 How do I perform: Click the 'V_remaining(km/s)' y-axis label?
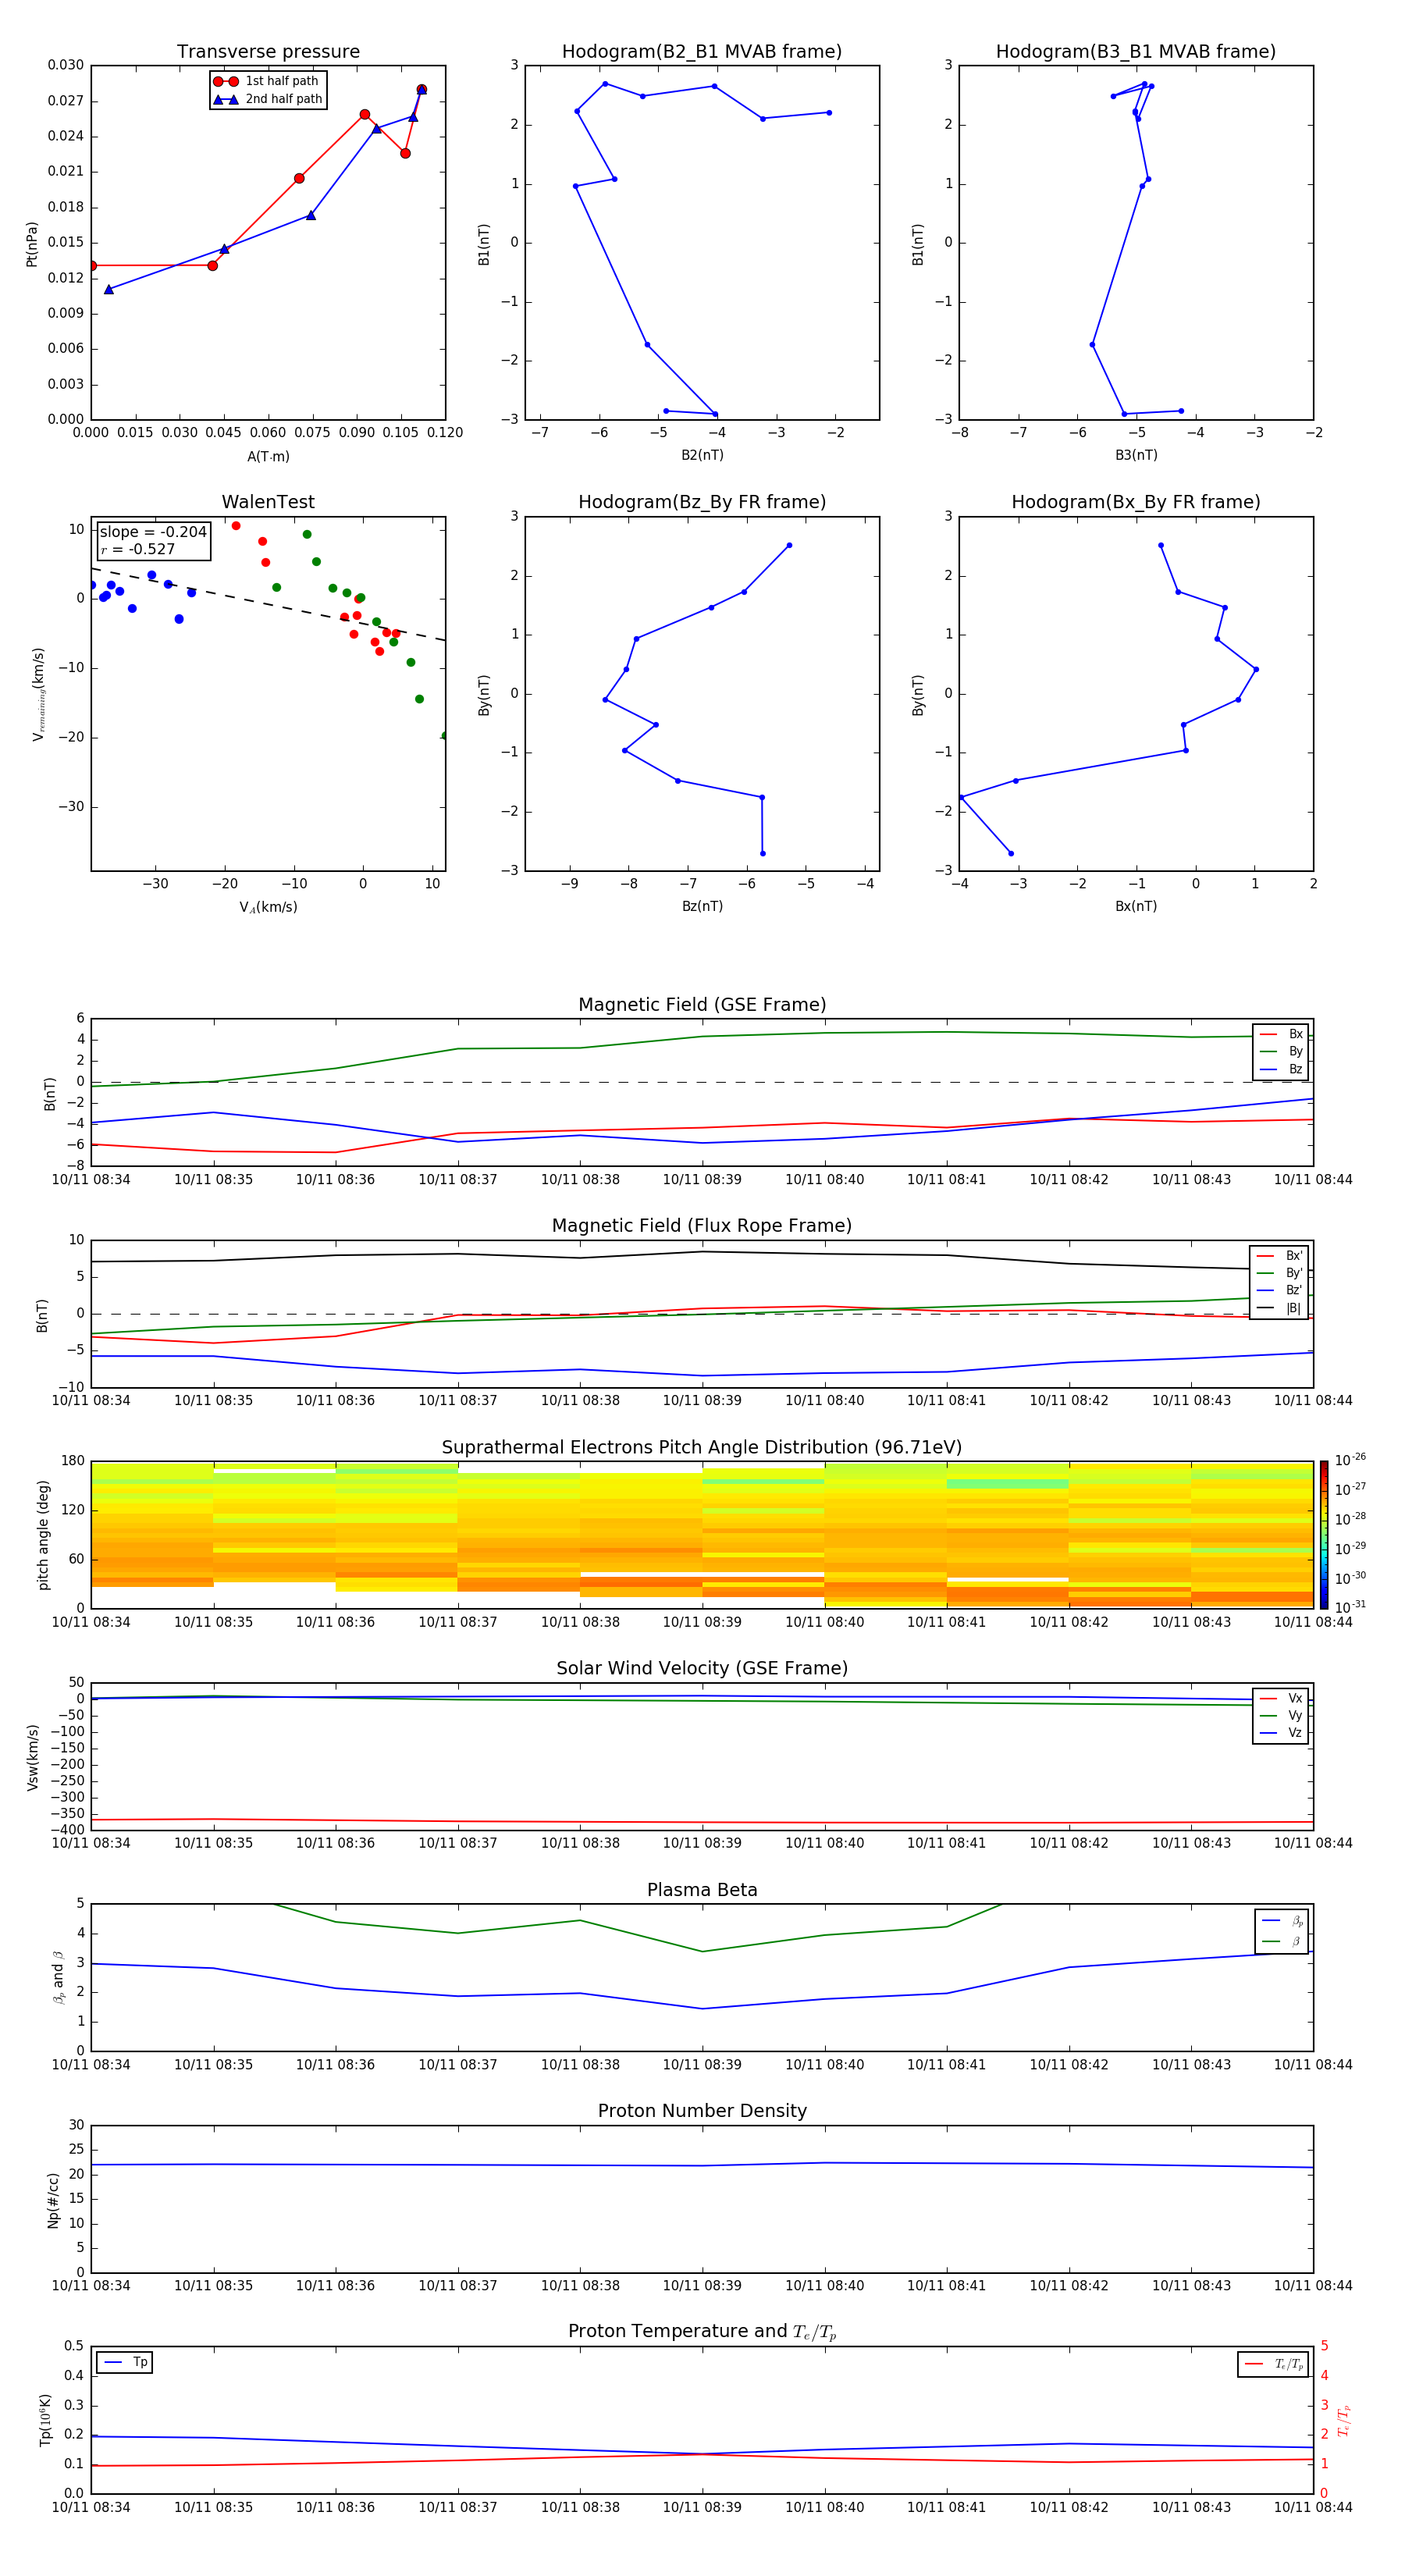[38, 694]
